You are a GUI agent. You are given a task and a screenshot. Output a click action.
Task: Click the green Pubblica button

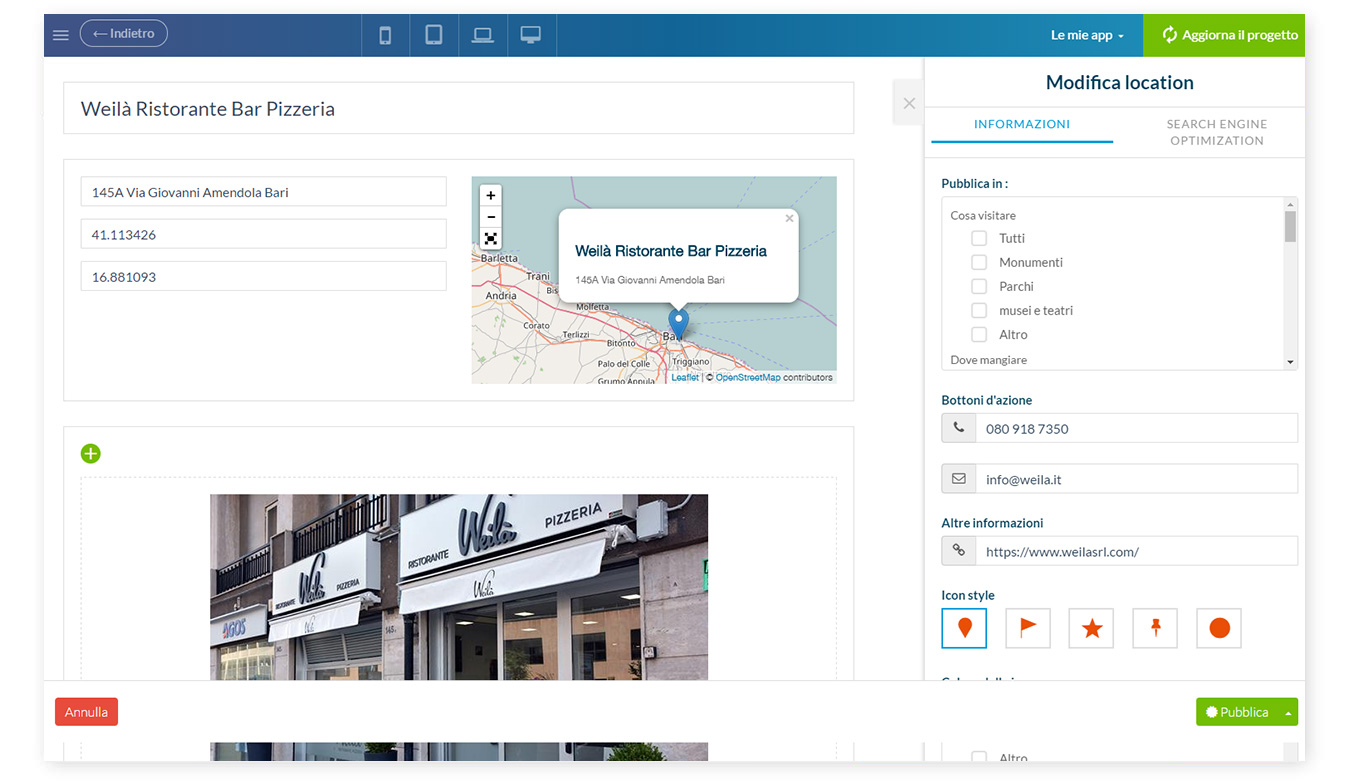click(1237, 712)
